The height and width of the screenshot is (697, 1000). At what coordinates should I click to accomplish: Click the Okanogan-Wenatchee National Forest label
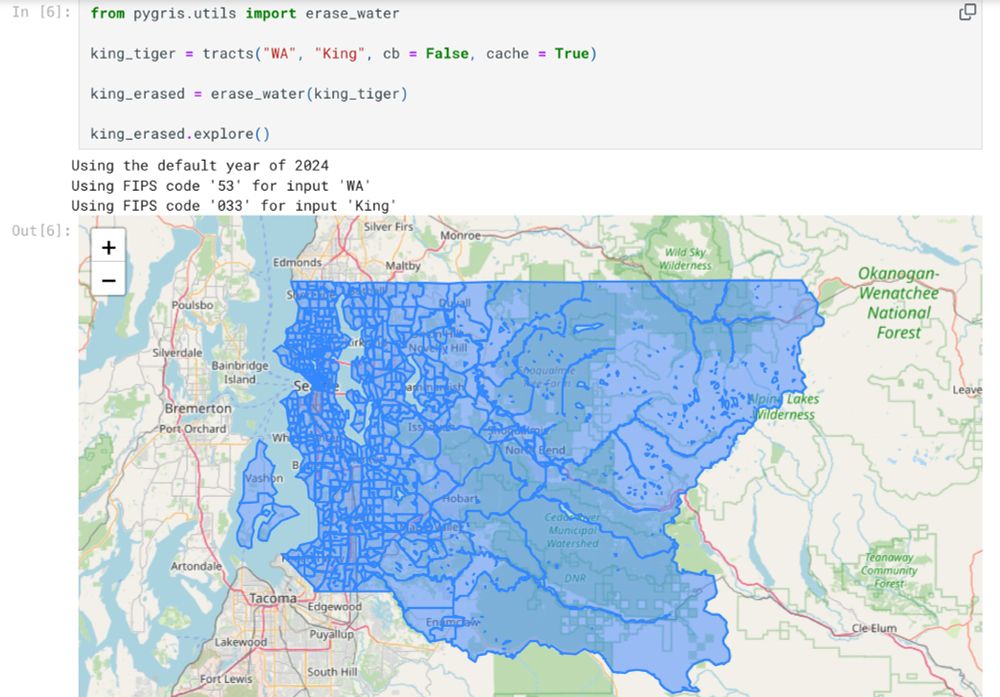coord(899,303)
